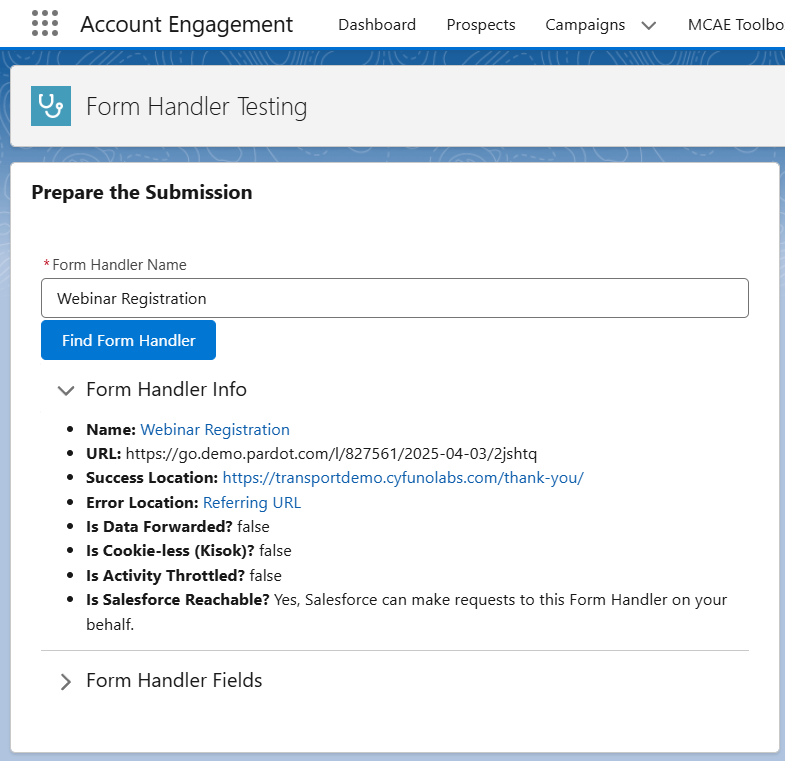Open the Dashboard tab
Image resolution: width=785 pixels, height=761 pixels.
[377, 25]
